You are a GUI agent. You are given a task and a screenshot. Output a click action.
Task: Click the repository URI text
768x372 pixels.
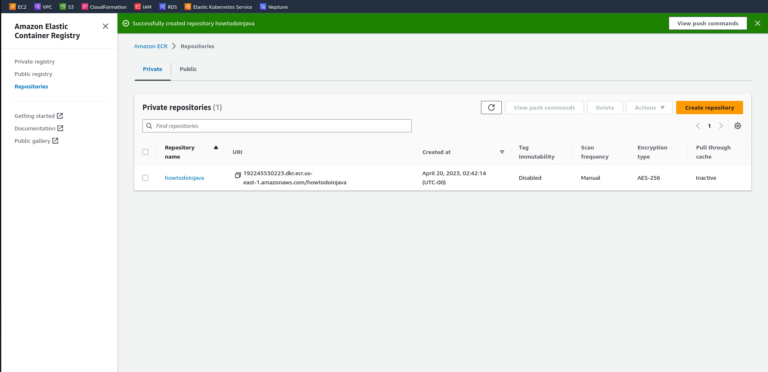tap(295, 178)
